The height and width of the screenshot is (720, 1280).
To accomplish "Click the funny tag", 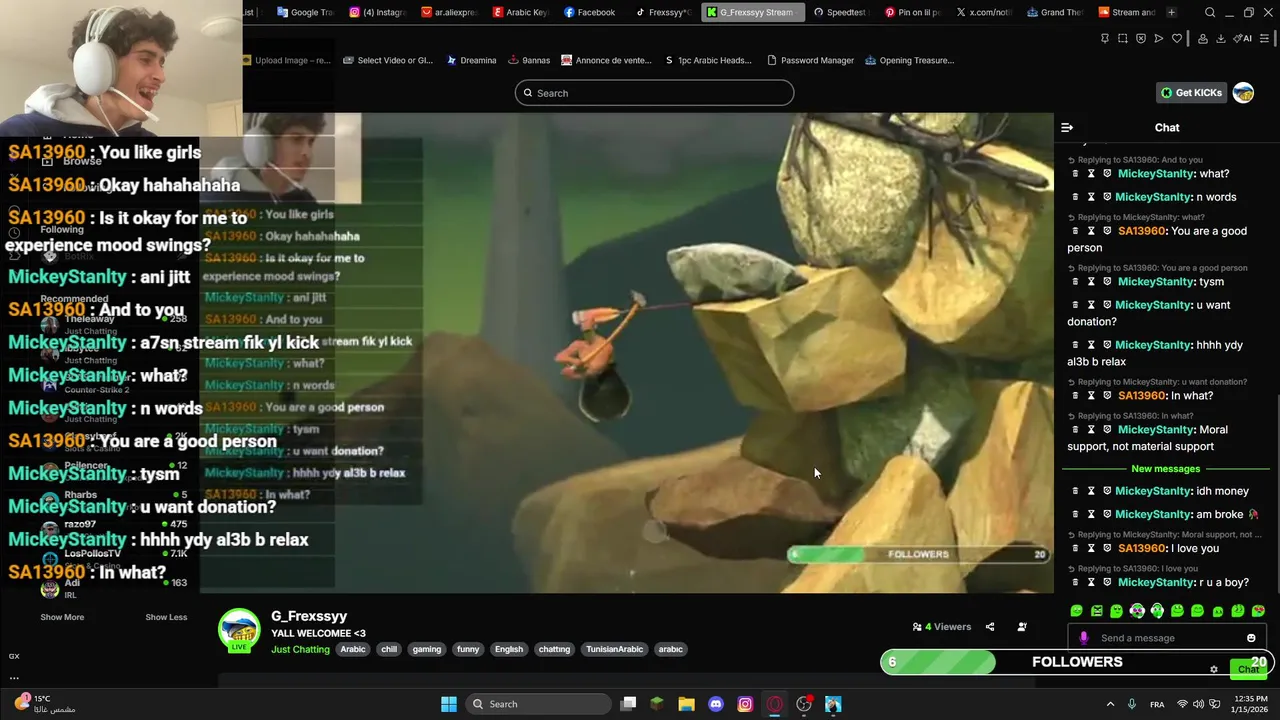I will click(x=468, y=649).
